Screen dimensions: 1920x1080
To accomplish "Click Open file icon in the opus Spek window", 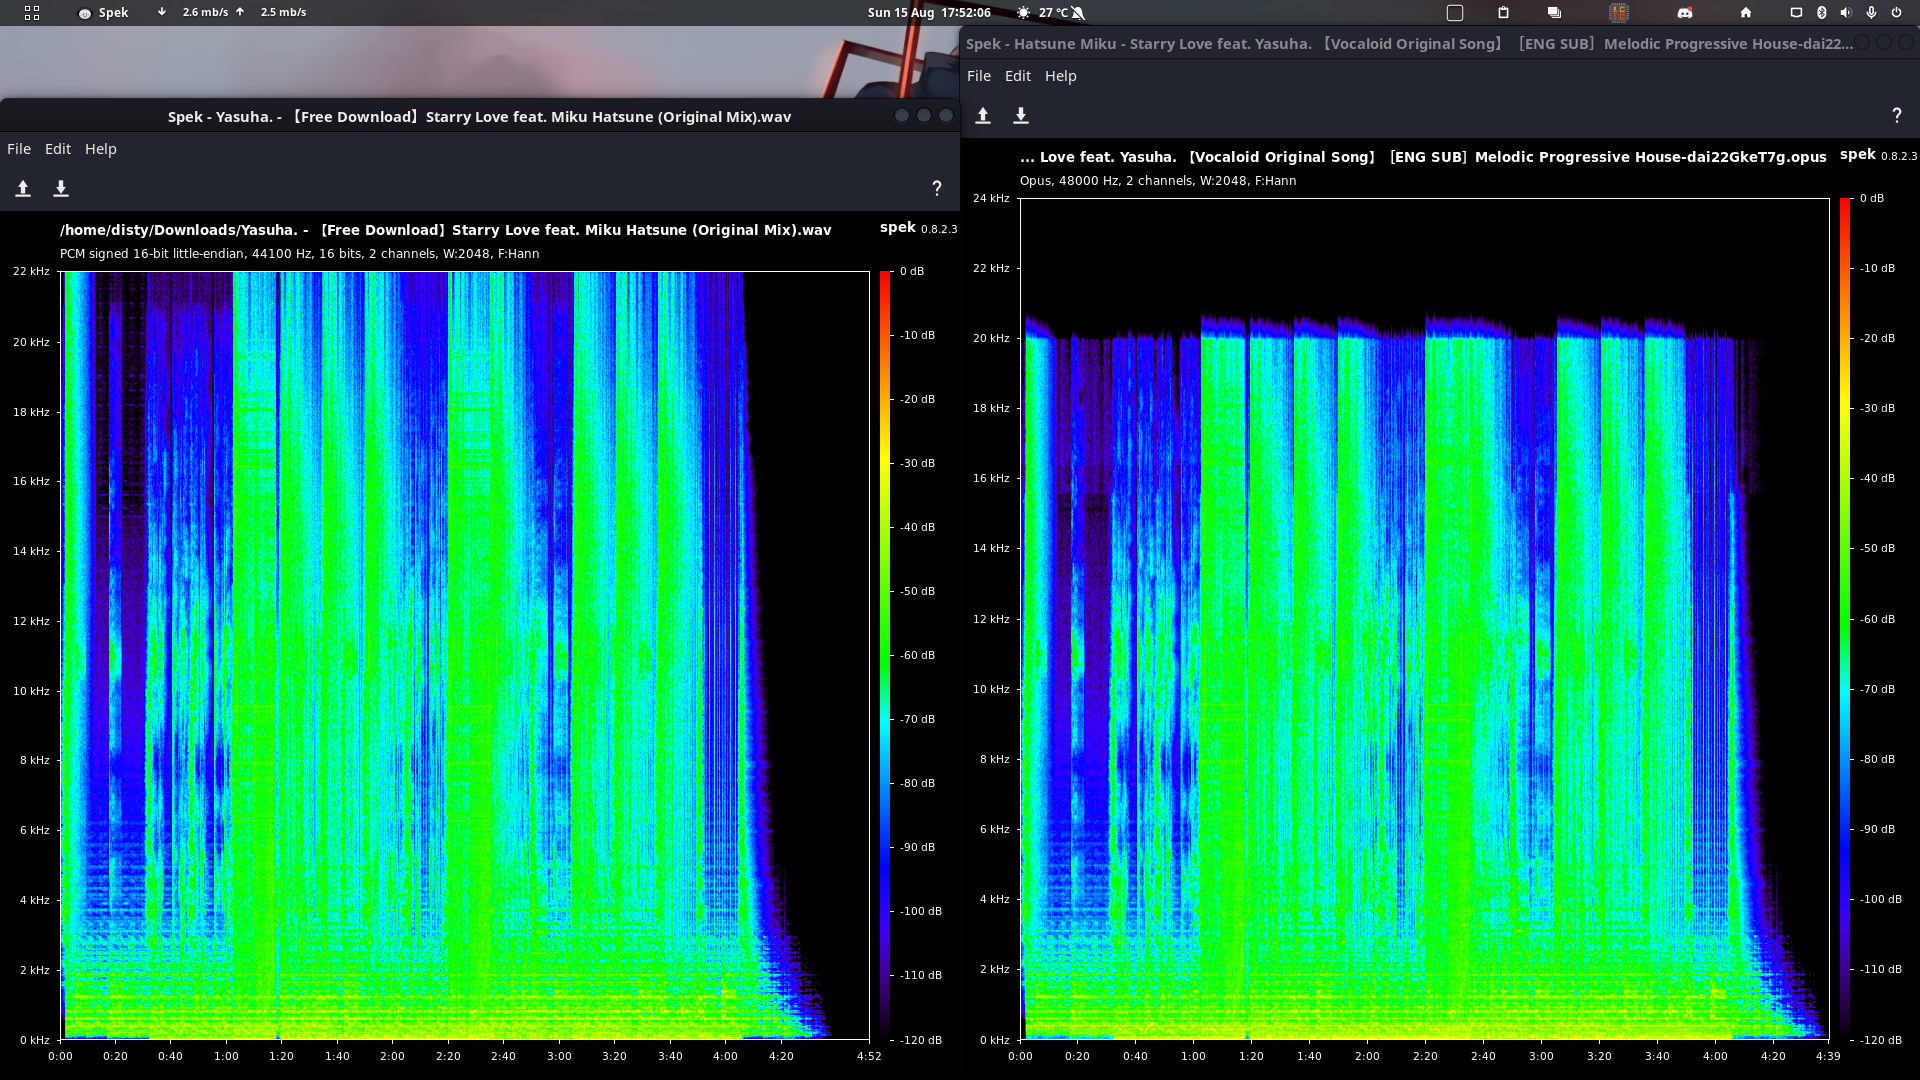I will click(x=983, y=116).
